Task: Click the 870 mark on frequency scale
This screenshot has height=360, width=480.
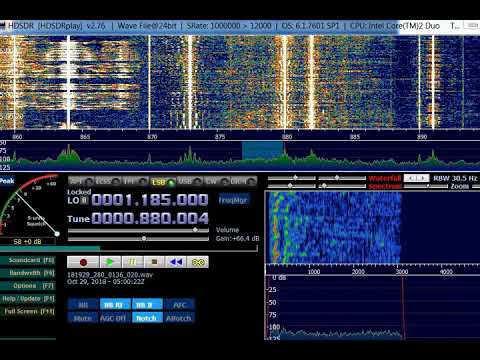Action: [152, 137]
